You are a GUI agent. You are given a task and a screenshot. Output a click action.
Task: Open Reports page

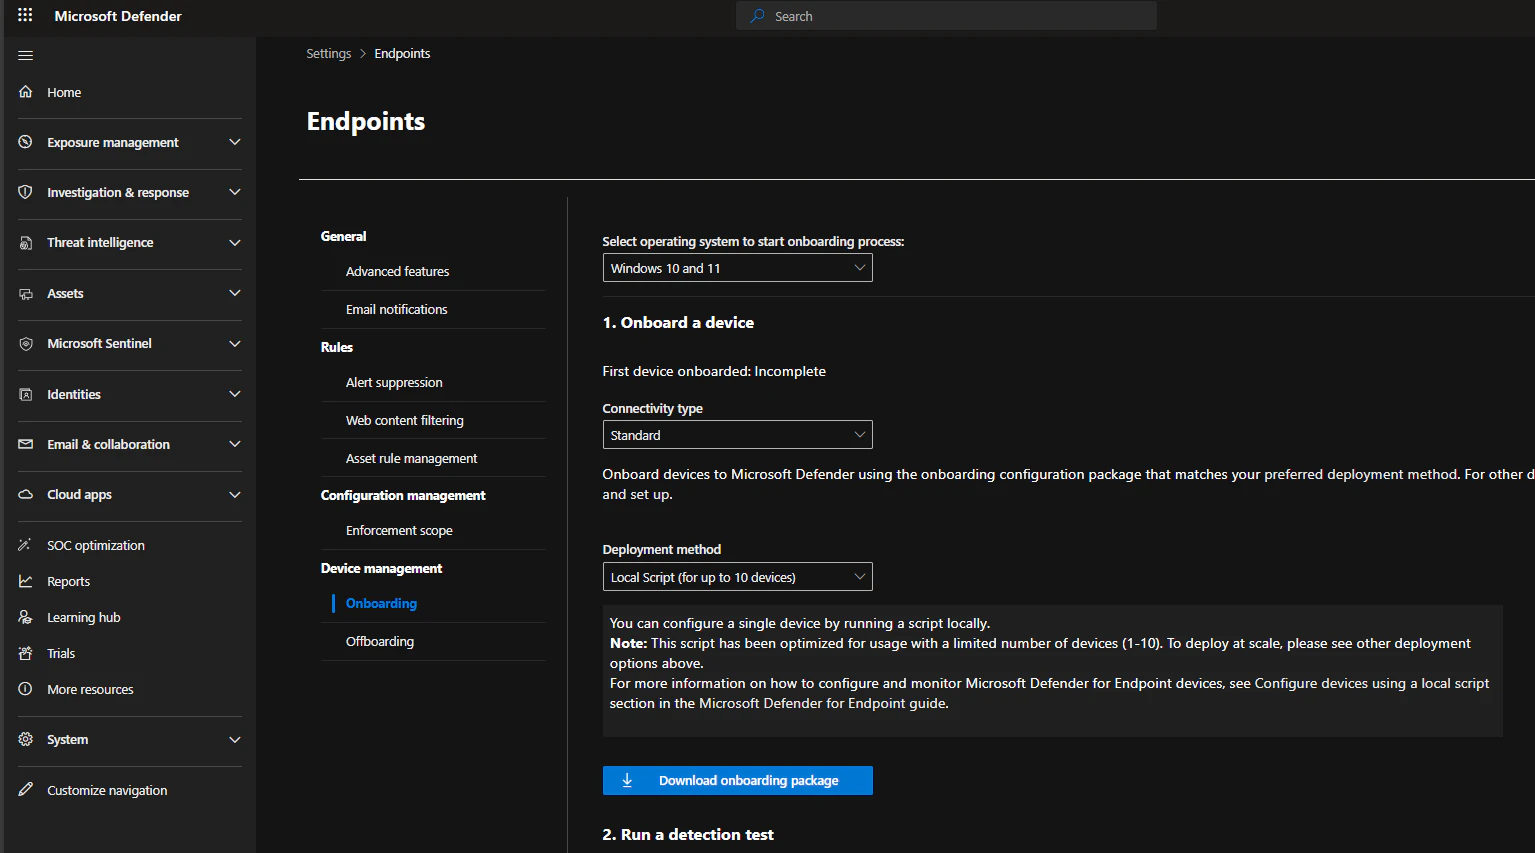[68, 581]
